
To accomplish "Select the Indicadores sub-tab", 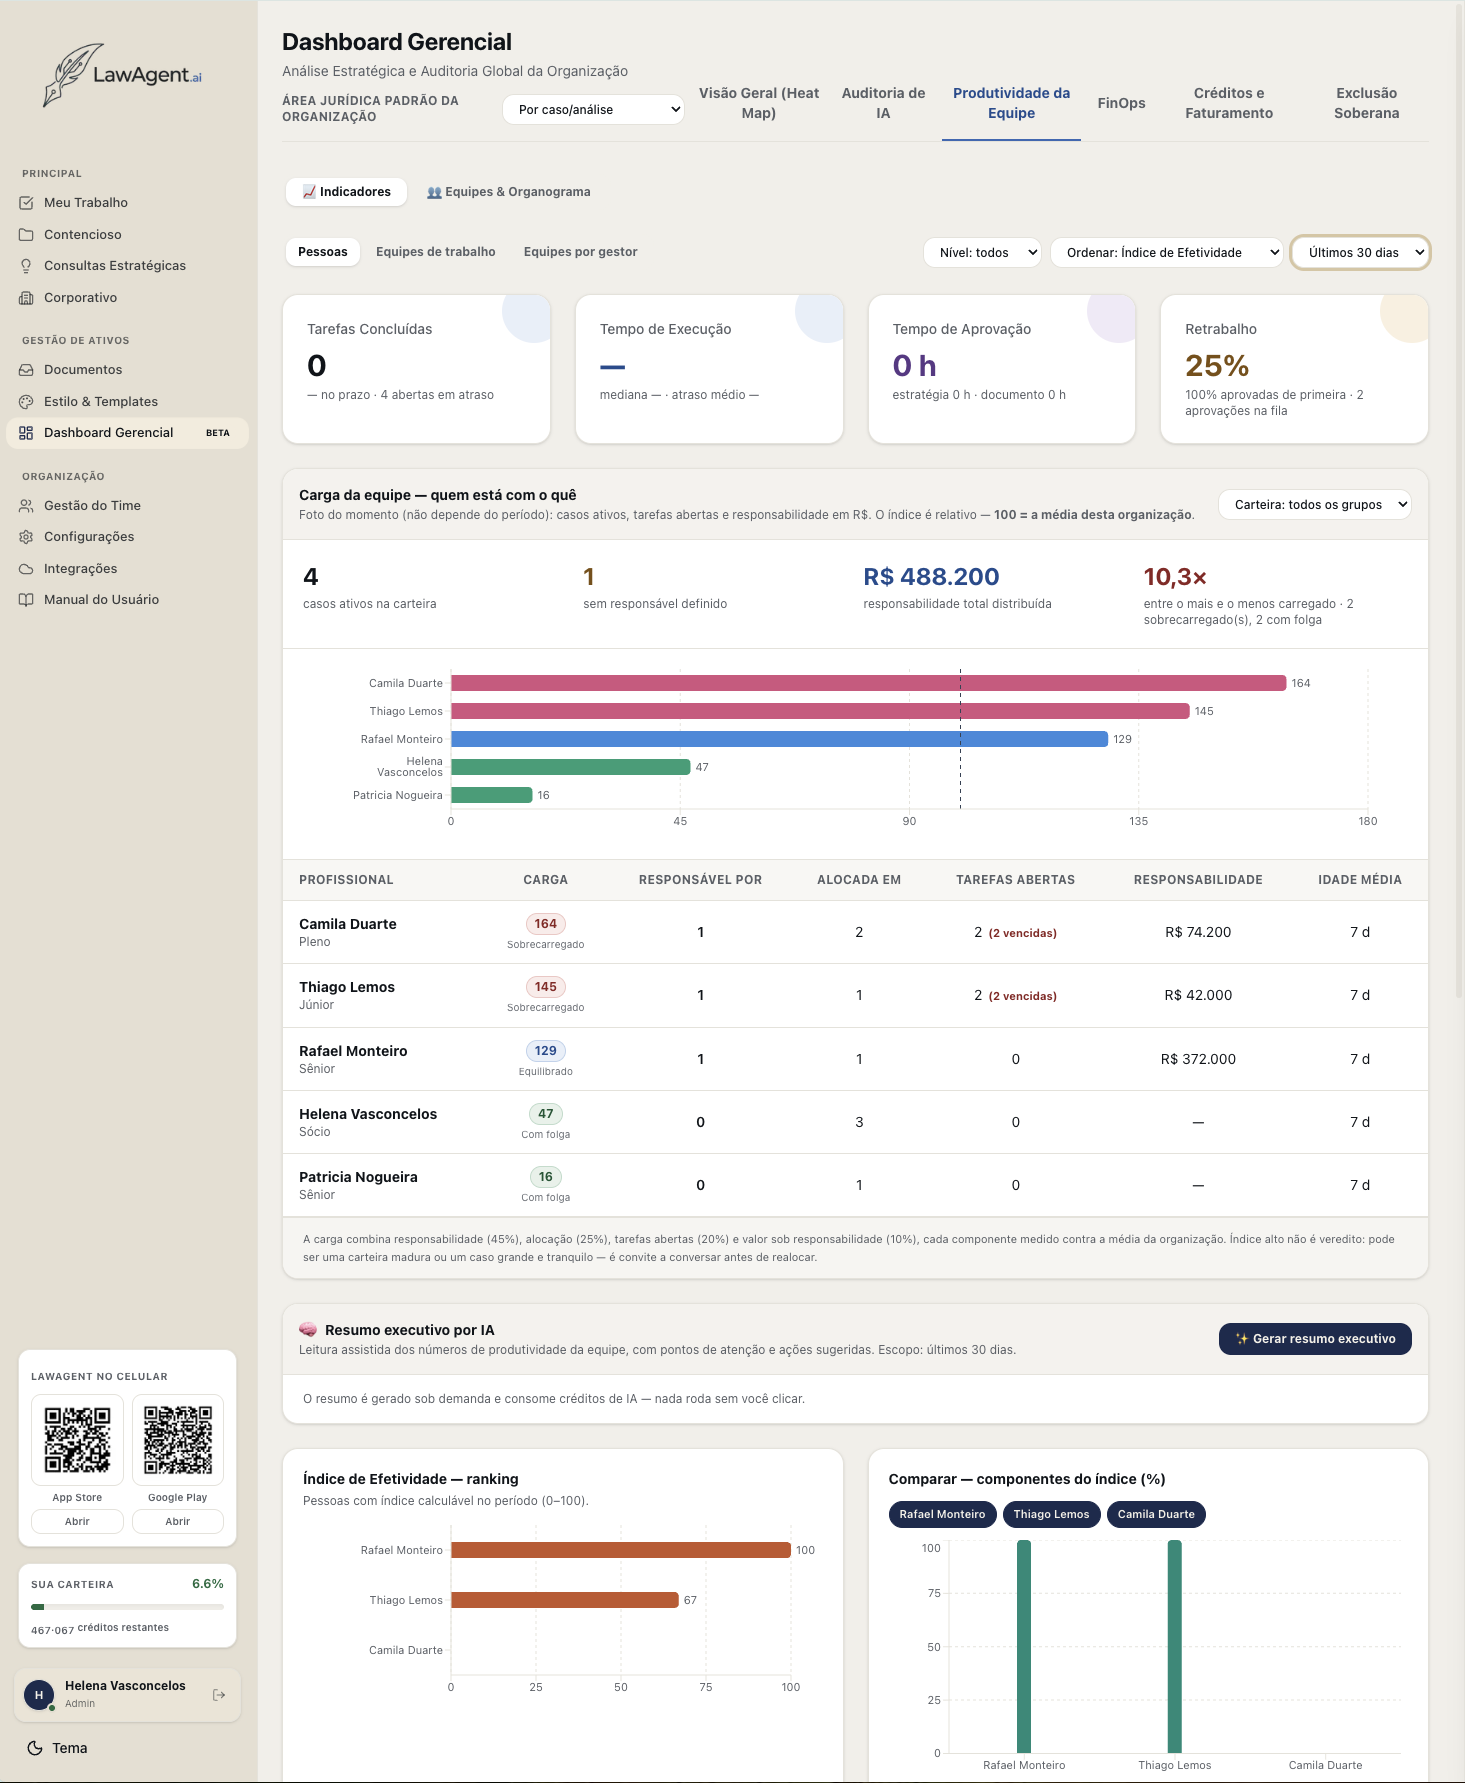I will click(x=346, y=192).
